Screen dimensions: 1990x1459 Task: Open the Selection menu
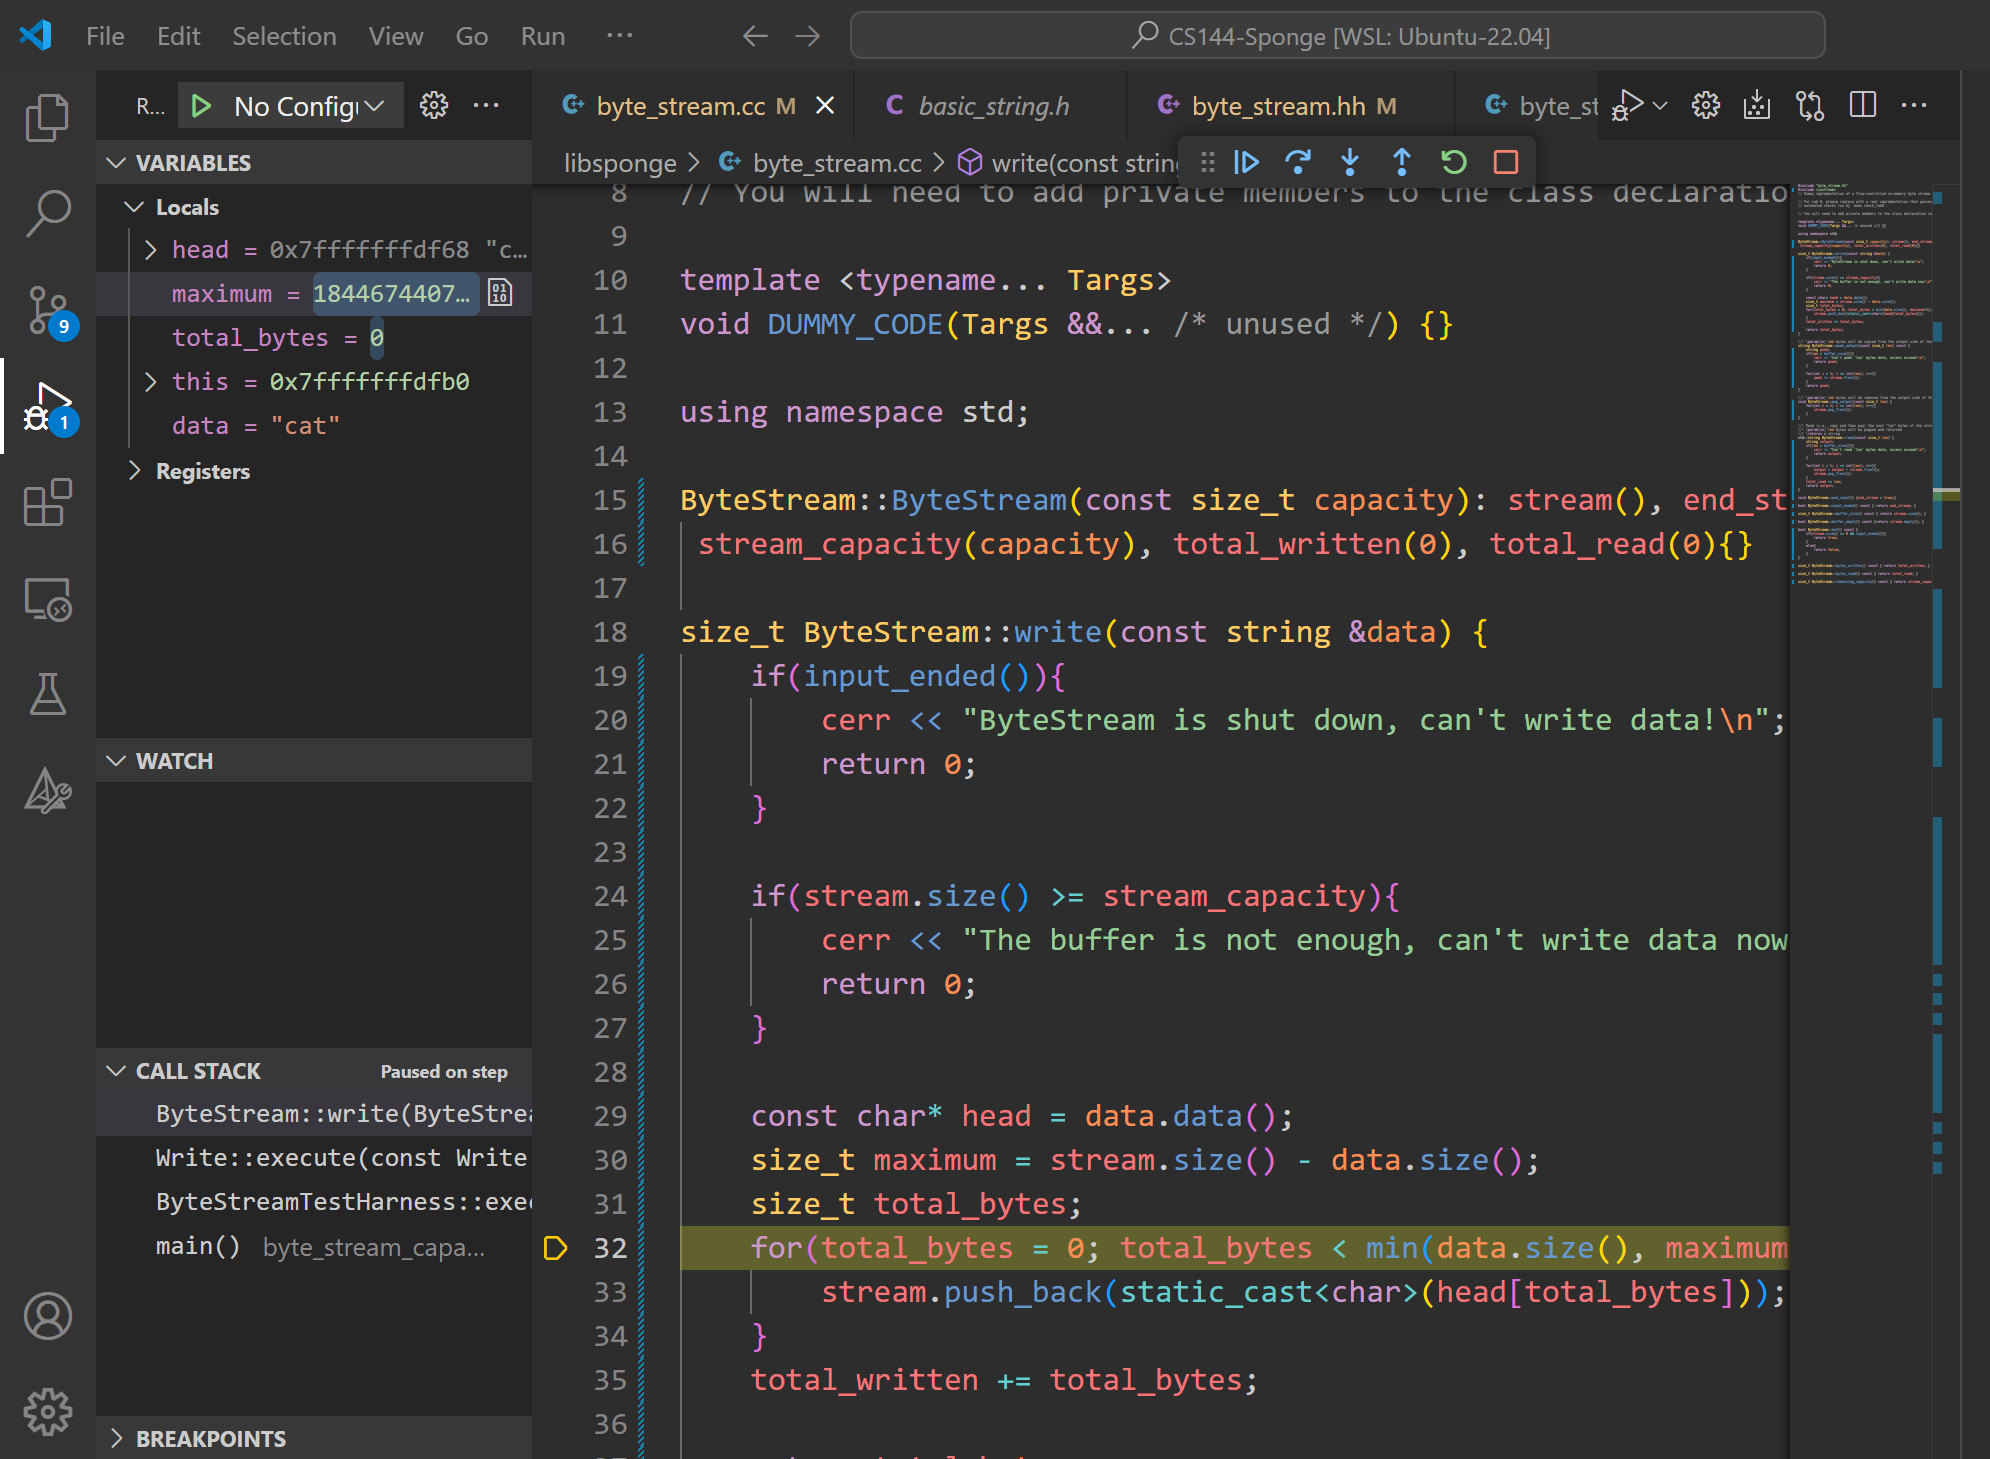(284, 37)
